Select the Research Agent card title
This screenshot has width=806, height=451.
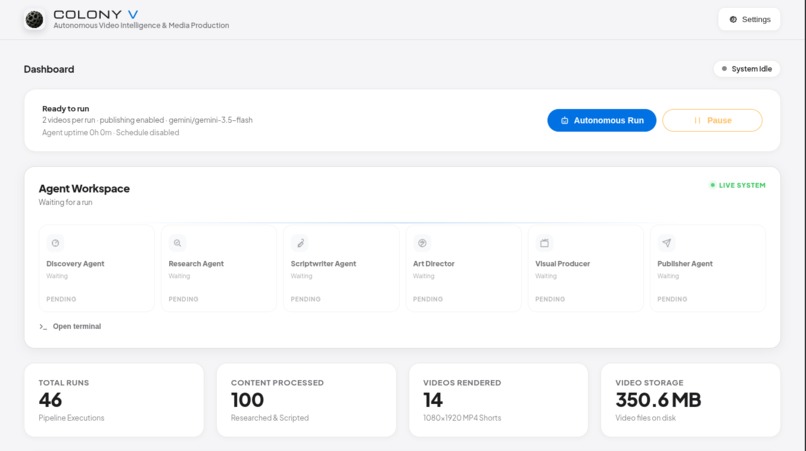(196, 263)
